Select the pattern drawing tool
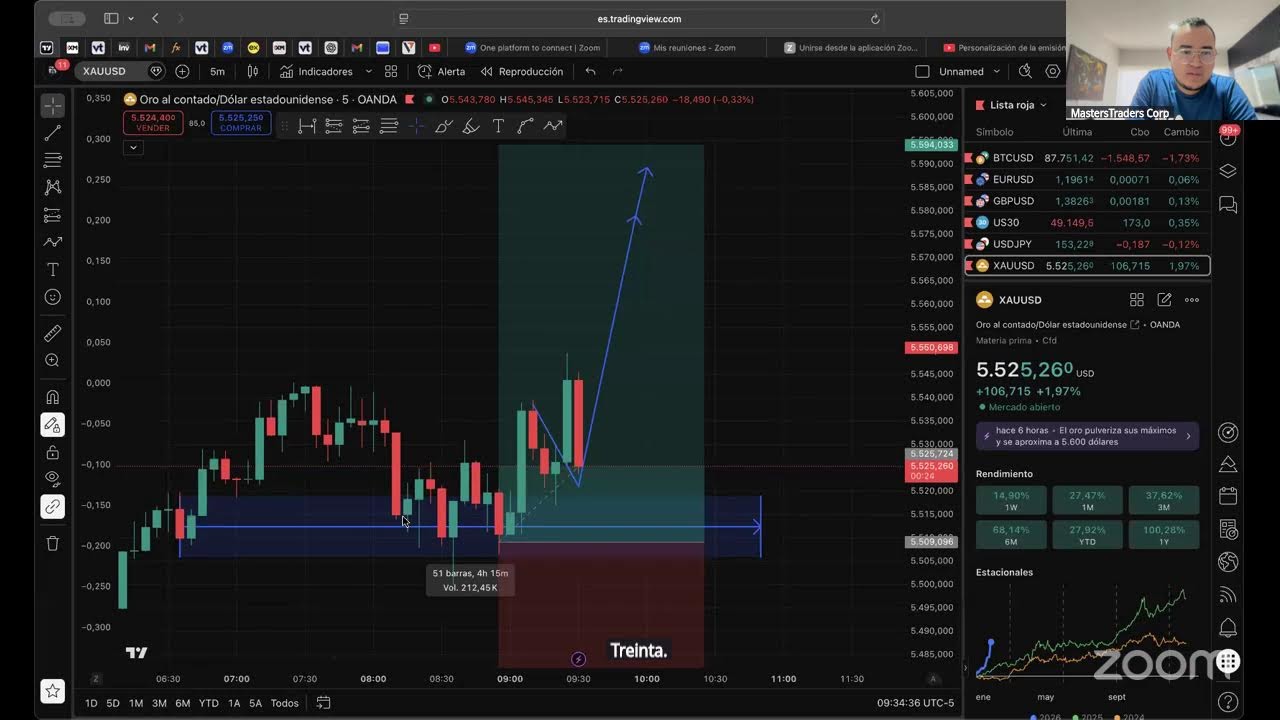 pos(53,187)
